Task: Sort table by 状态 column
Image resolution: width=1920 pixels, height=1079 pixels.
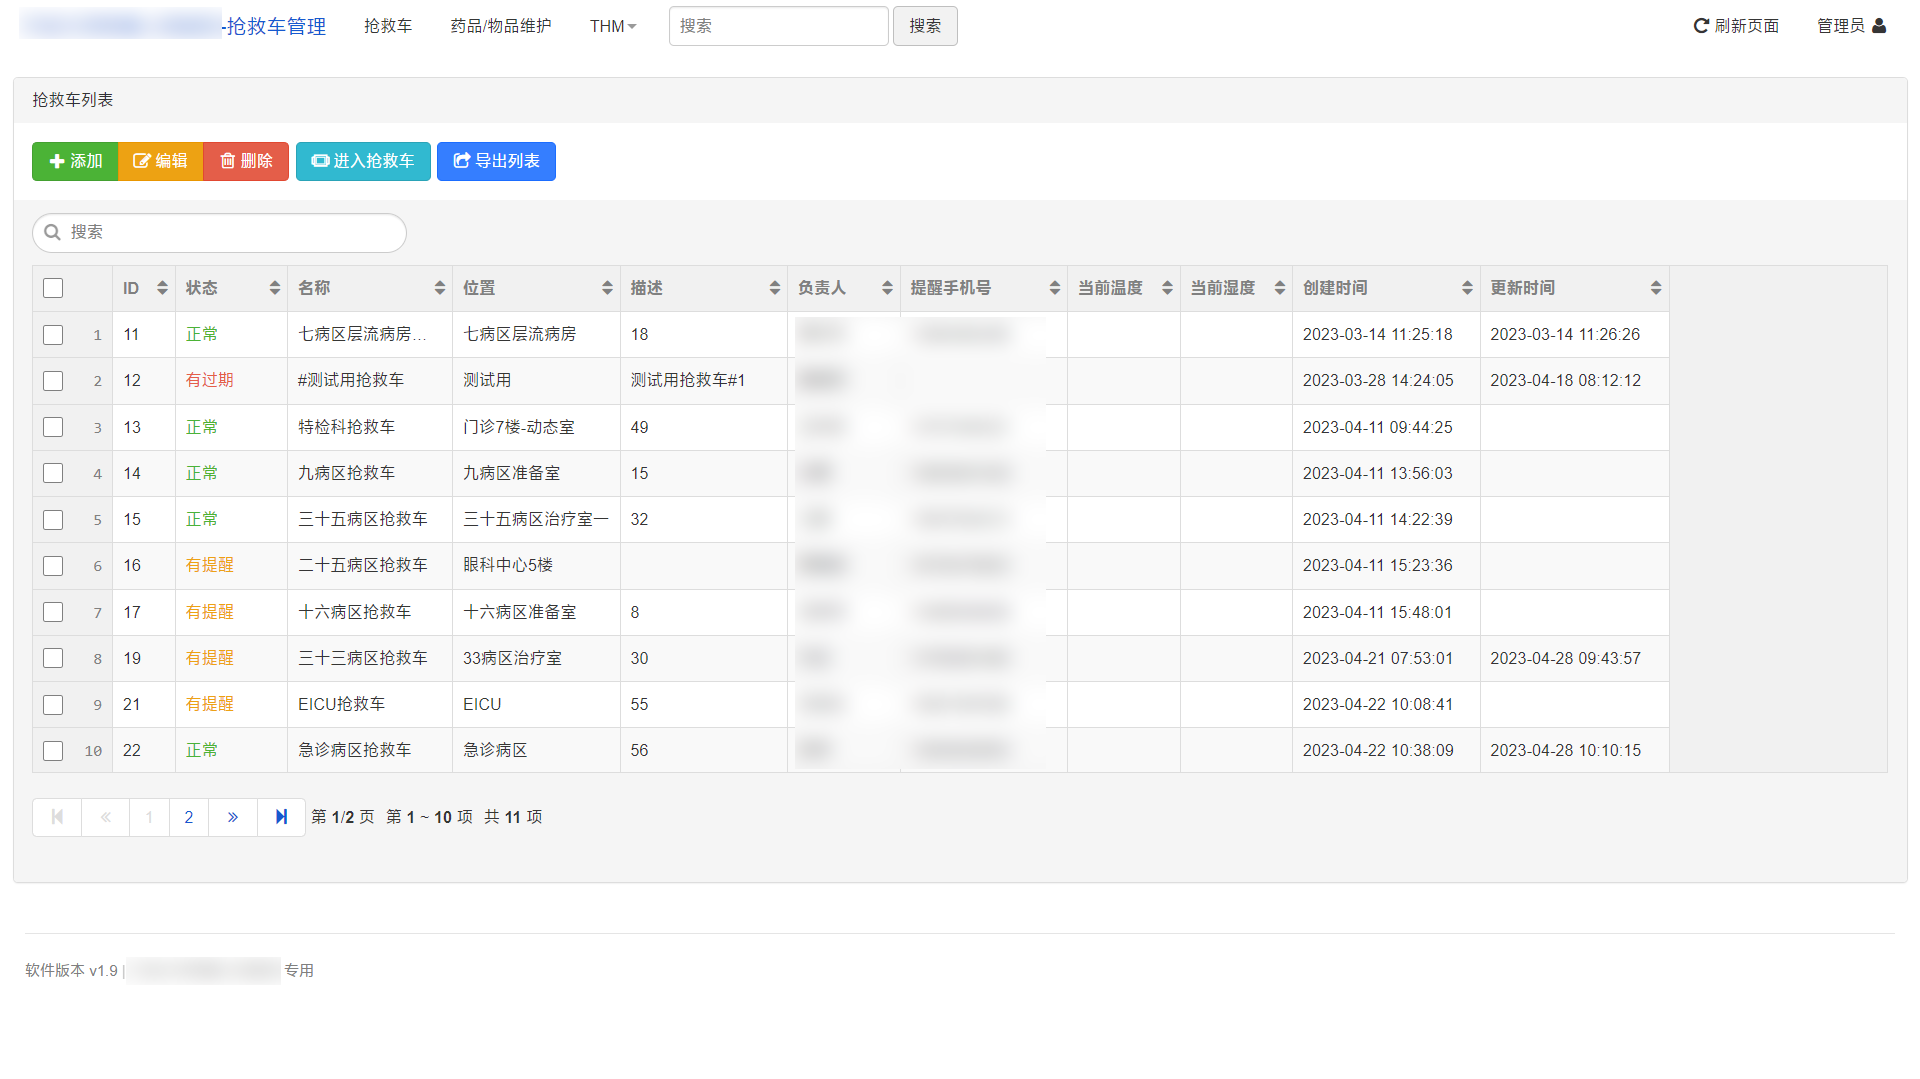Action: (231, 288)
